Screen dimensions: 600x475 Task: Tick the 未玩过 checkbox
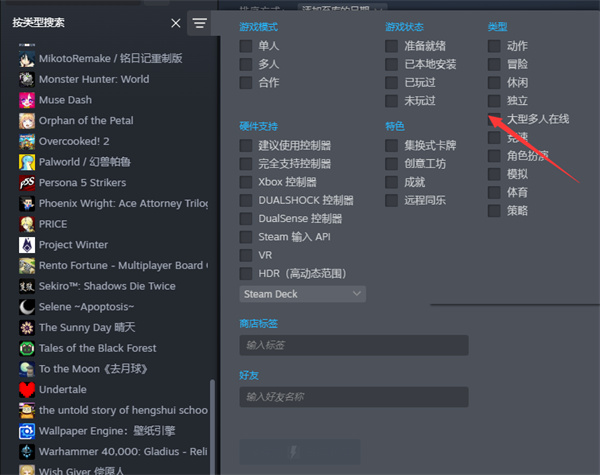(x=391, y=101)
